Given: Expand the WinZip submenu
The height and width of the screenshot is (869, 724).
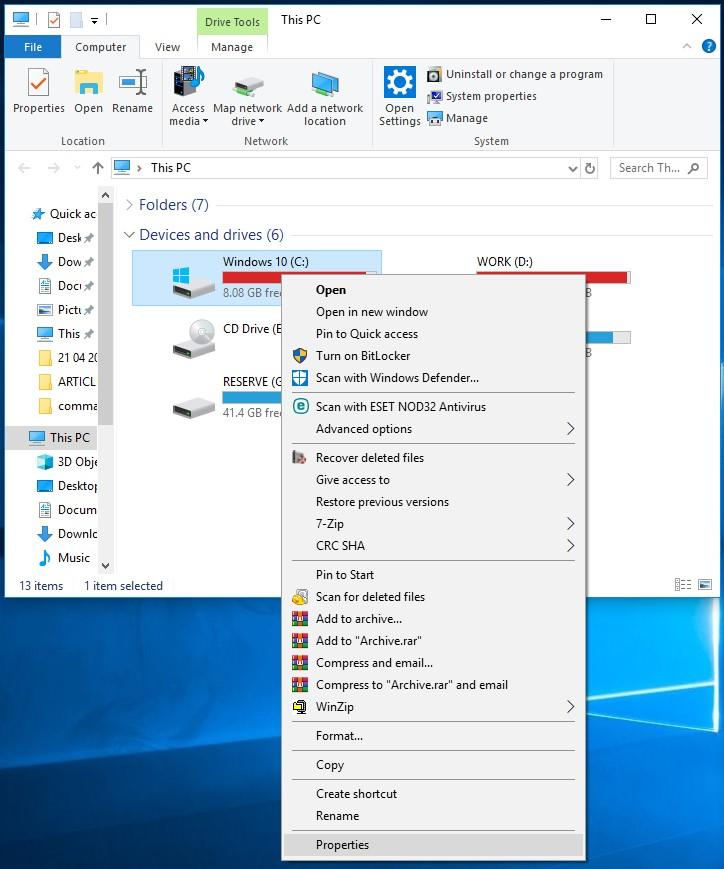Looking at the screenshot, I should tap(434, 707).
